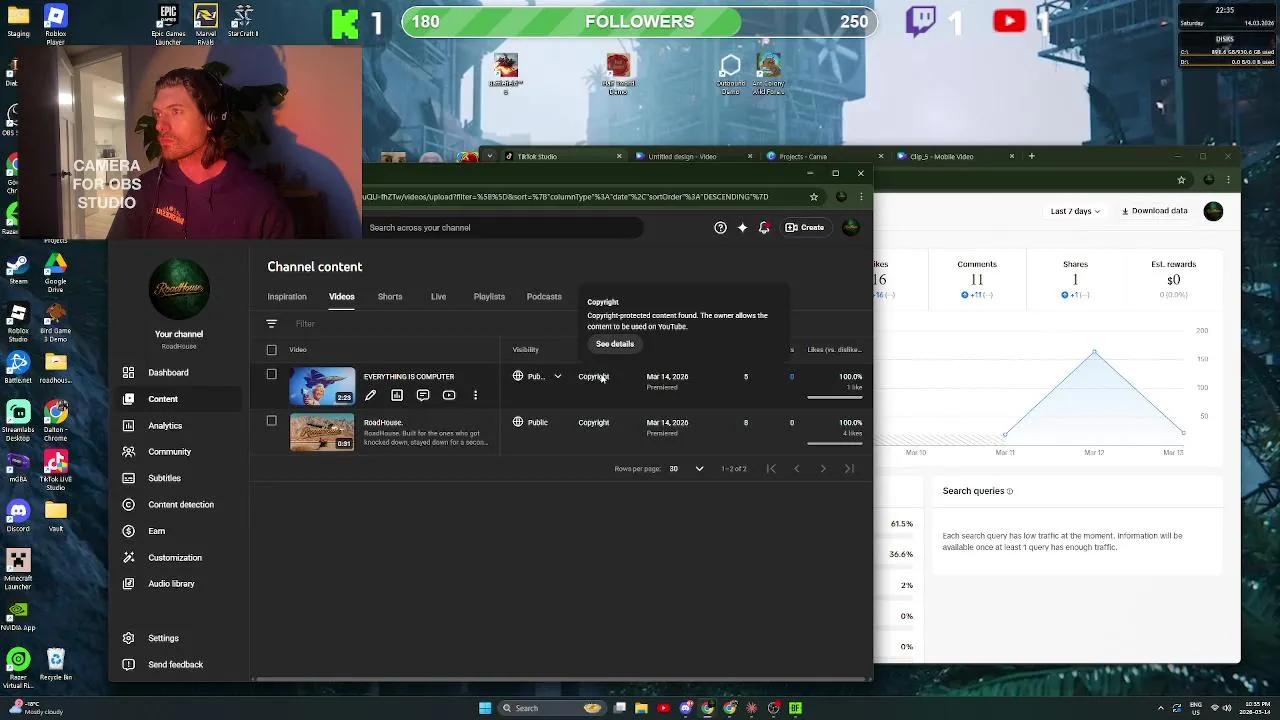Open Analytics in the Studio sidebar

(x=165, y=426)
